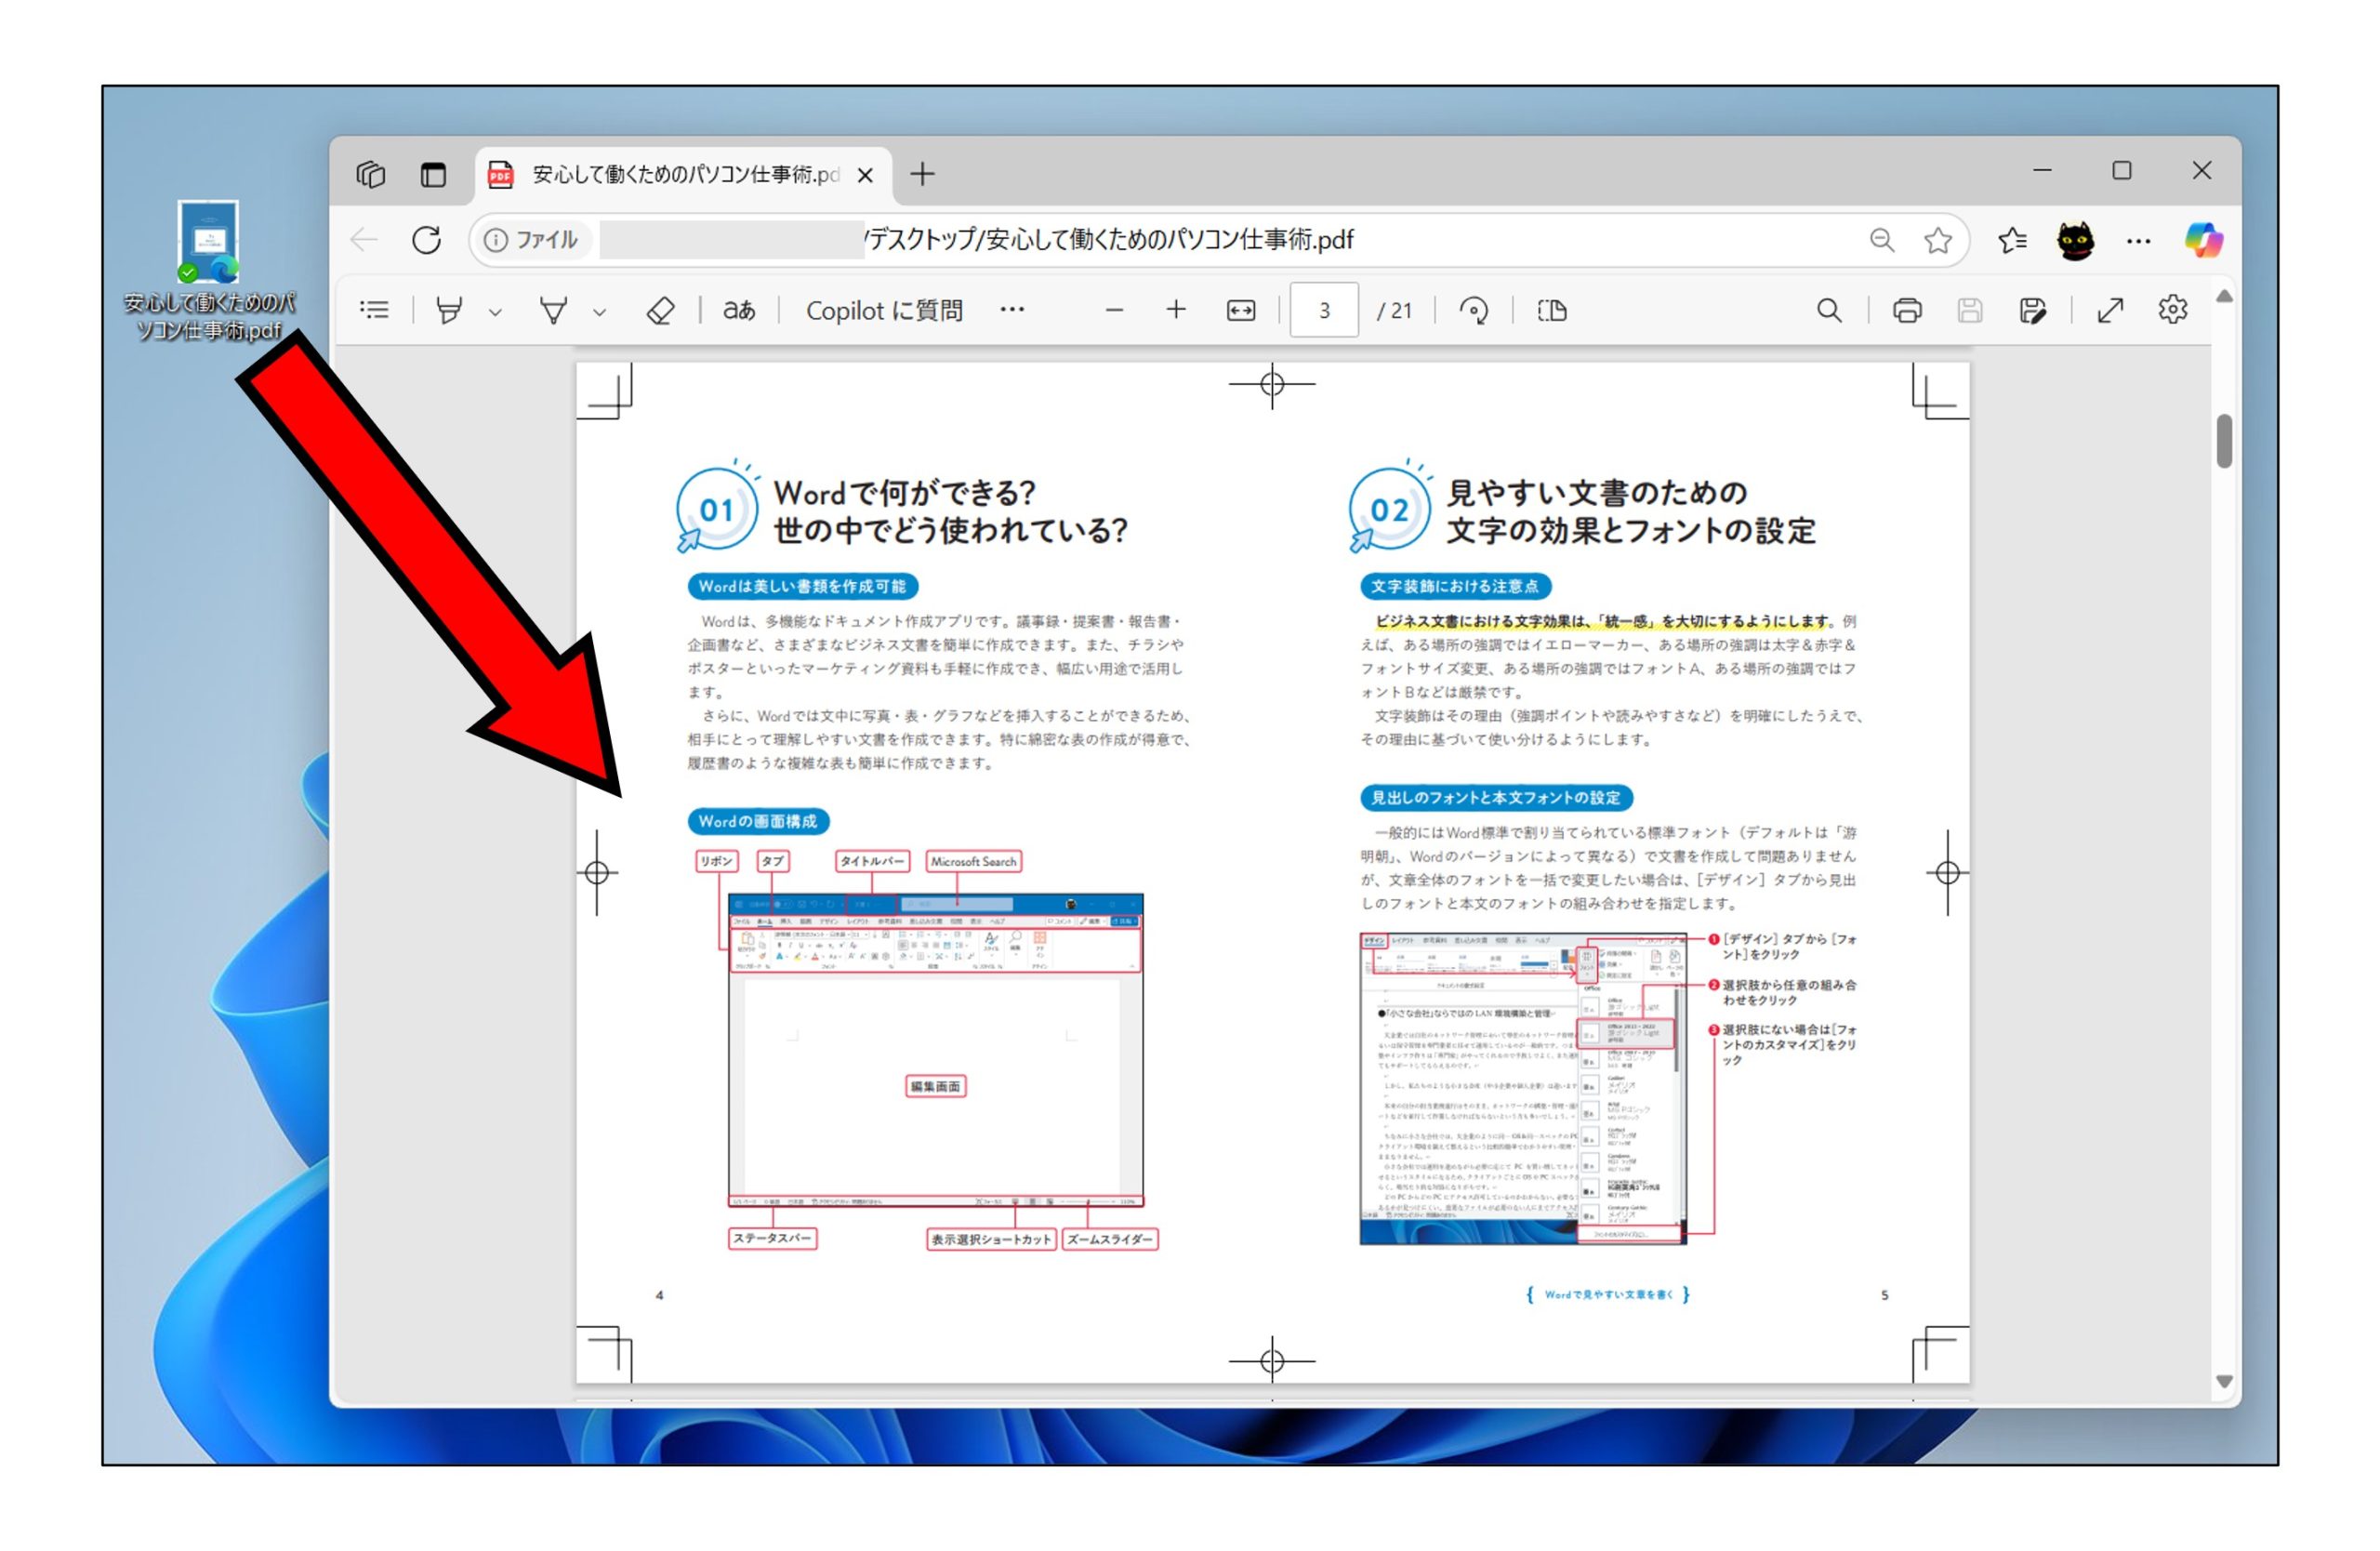Click the save as icon in the PDF toolbar
Viewport: 2380px width, 1551px height.
click(2031, 310)
